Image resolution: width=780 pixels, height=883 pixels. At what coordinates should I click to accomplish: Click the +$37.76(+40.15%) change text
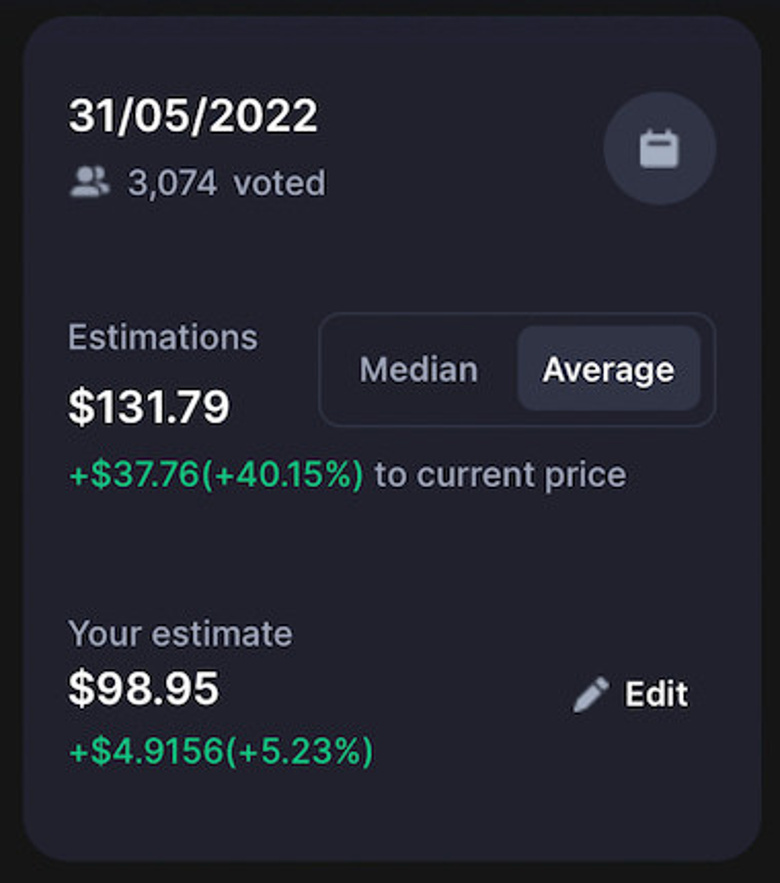tap(216, 474)
